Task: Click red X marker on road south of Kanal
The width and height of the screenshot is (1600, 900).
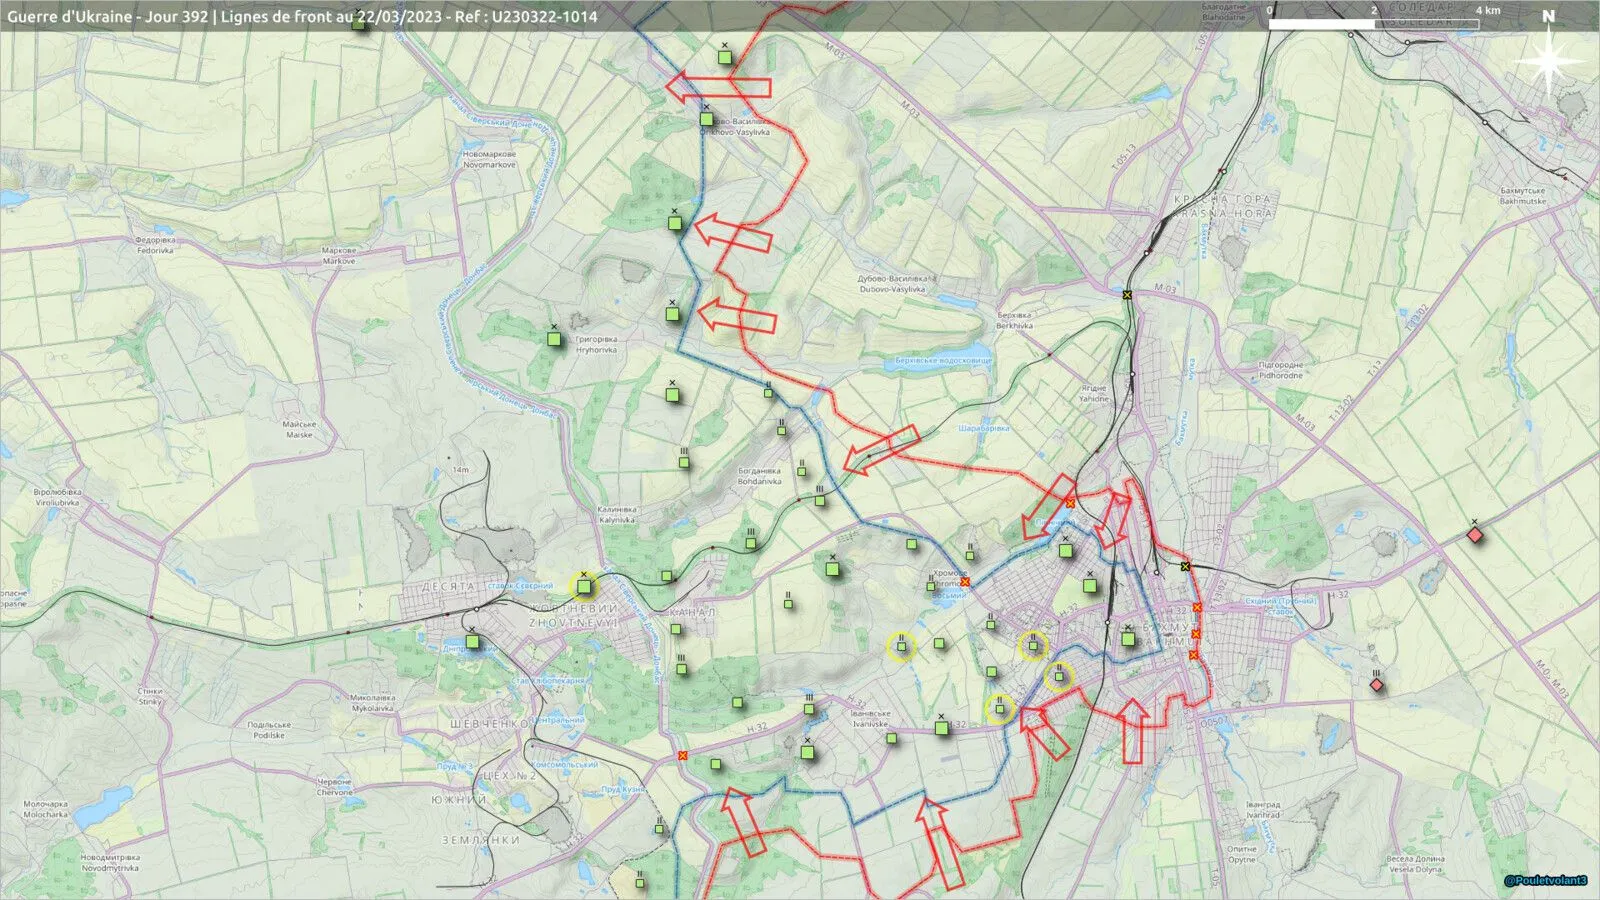Action: (x=682, y=755)
